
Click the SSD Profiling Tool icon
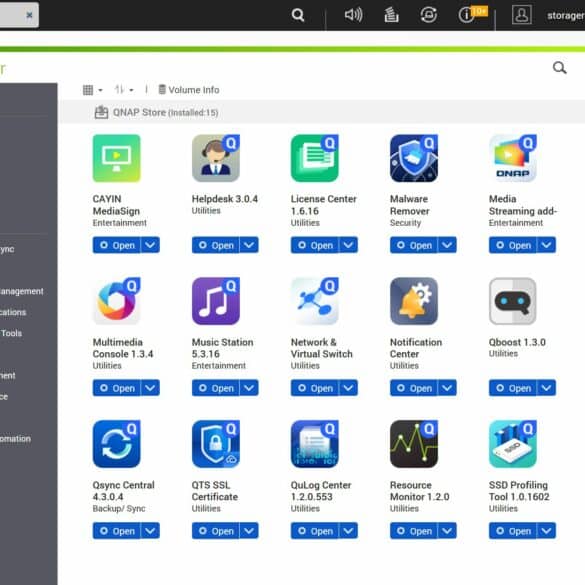513,444
